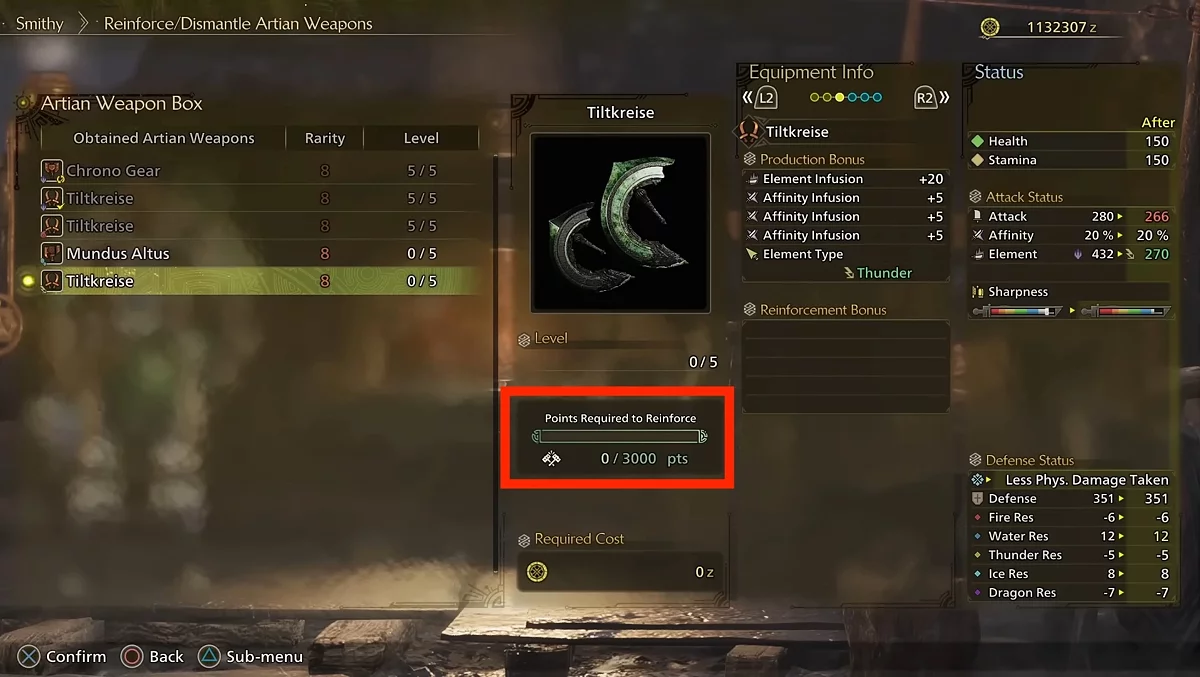The image size is (1200, 677).
Task: Click the zenny coin icon beside 1132307 z
Action: [990, 27]
